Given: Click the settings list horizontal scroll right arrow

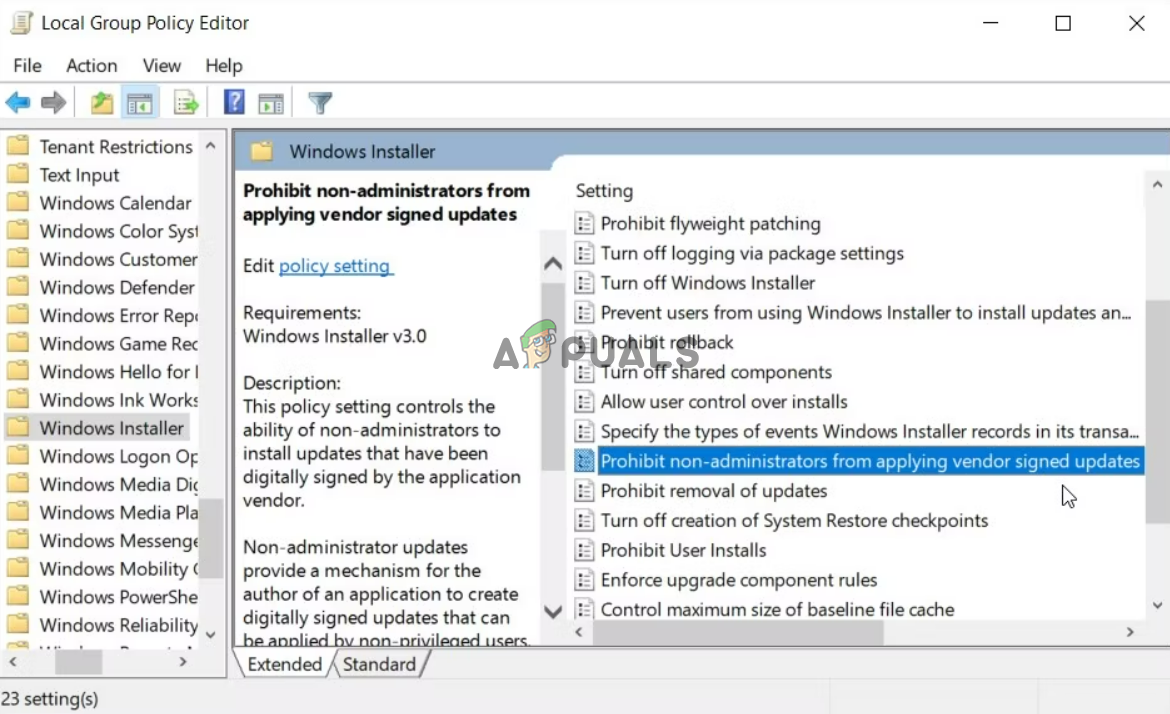Looking at the screenshot, I should 1130,632.
